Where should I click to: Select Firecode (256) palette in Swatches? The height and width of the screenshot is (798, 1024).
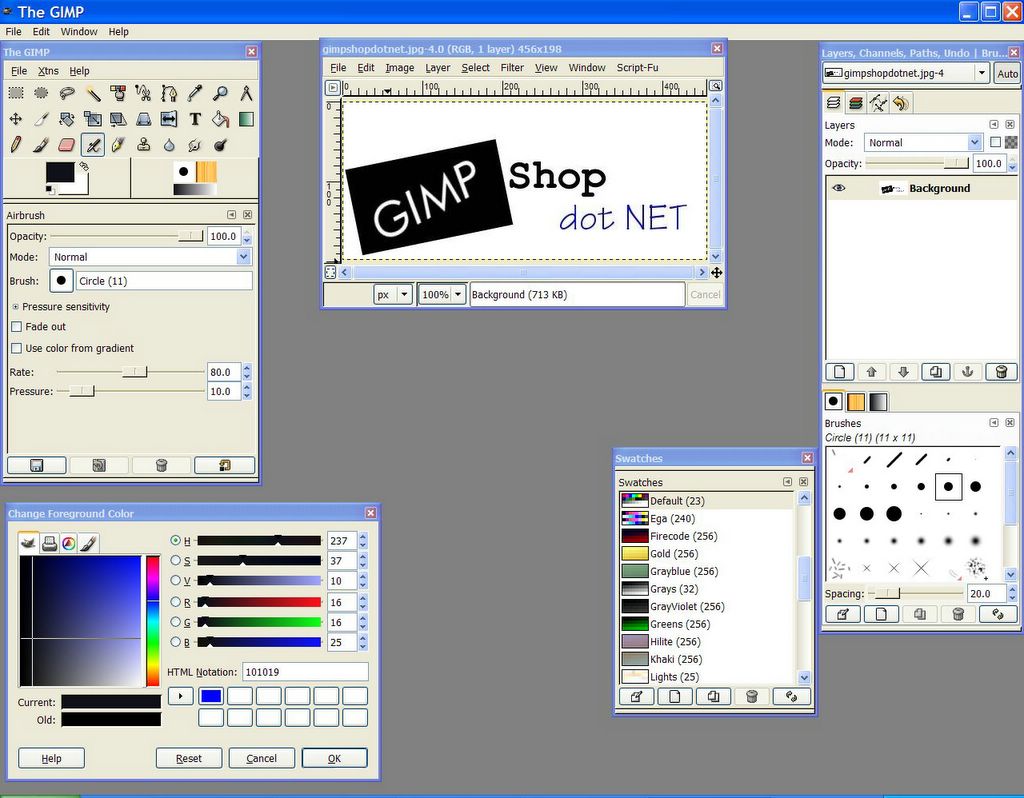[x=707, y=536]
